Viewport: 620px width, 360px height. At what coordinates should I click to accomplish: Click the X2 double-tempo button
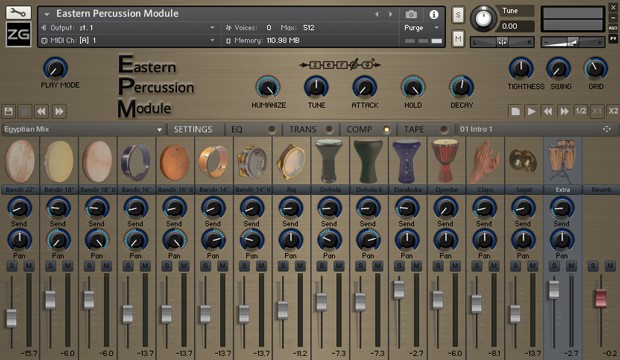pyautogui.click(x=613, y=111)
